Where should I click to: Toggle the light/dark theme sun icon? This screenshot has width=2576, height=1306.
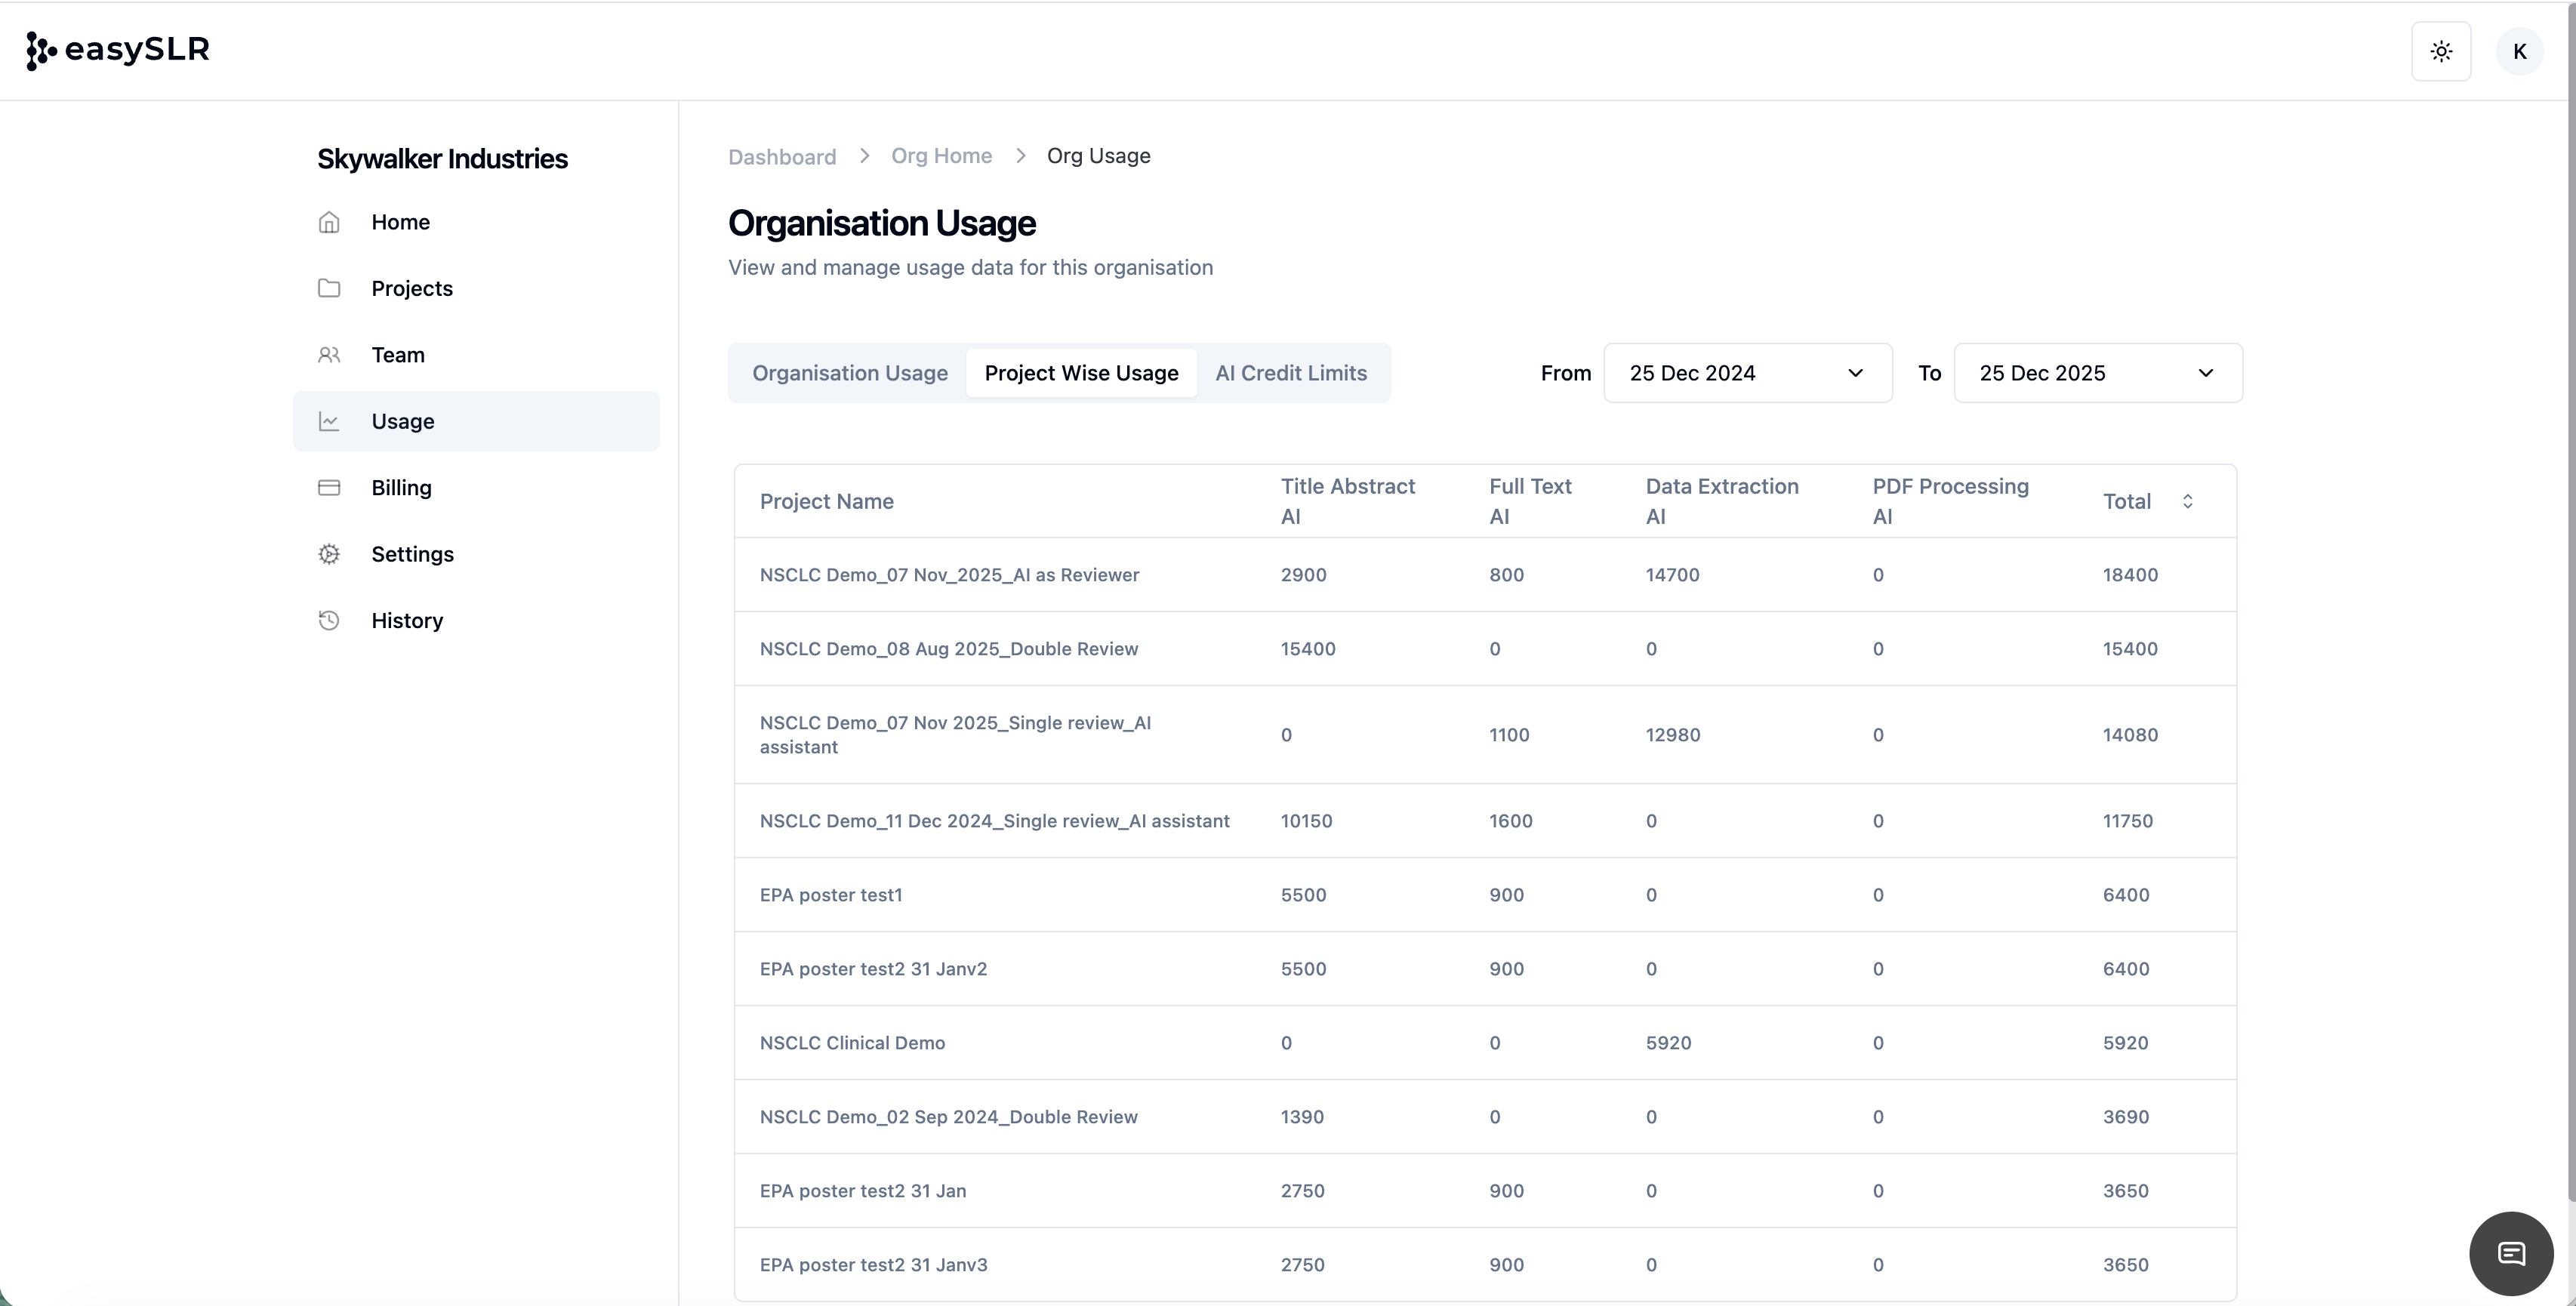pos(2441,51)
